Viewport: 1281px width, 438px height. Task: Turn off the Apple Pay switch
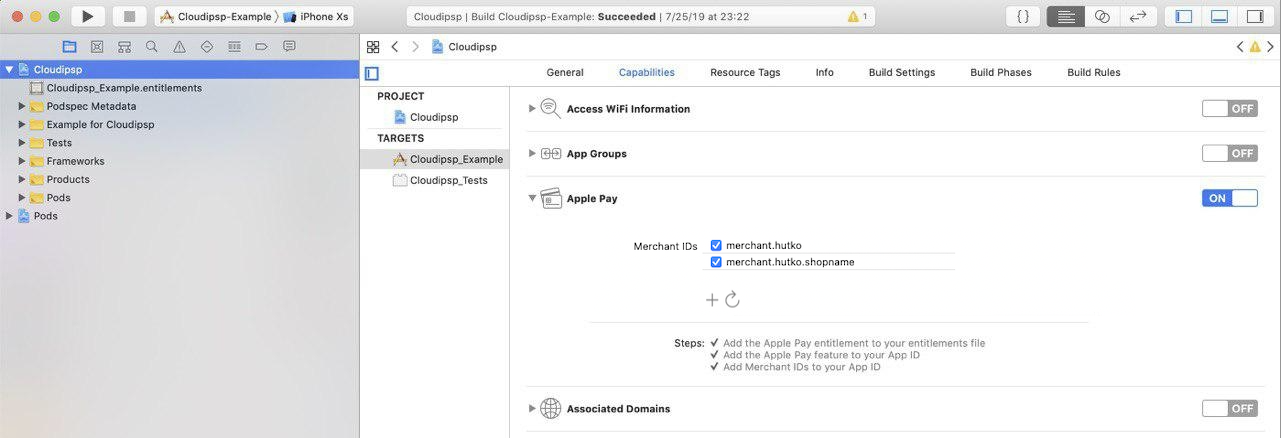(x=1230, y=198)
